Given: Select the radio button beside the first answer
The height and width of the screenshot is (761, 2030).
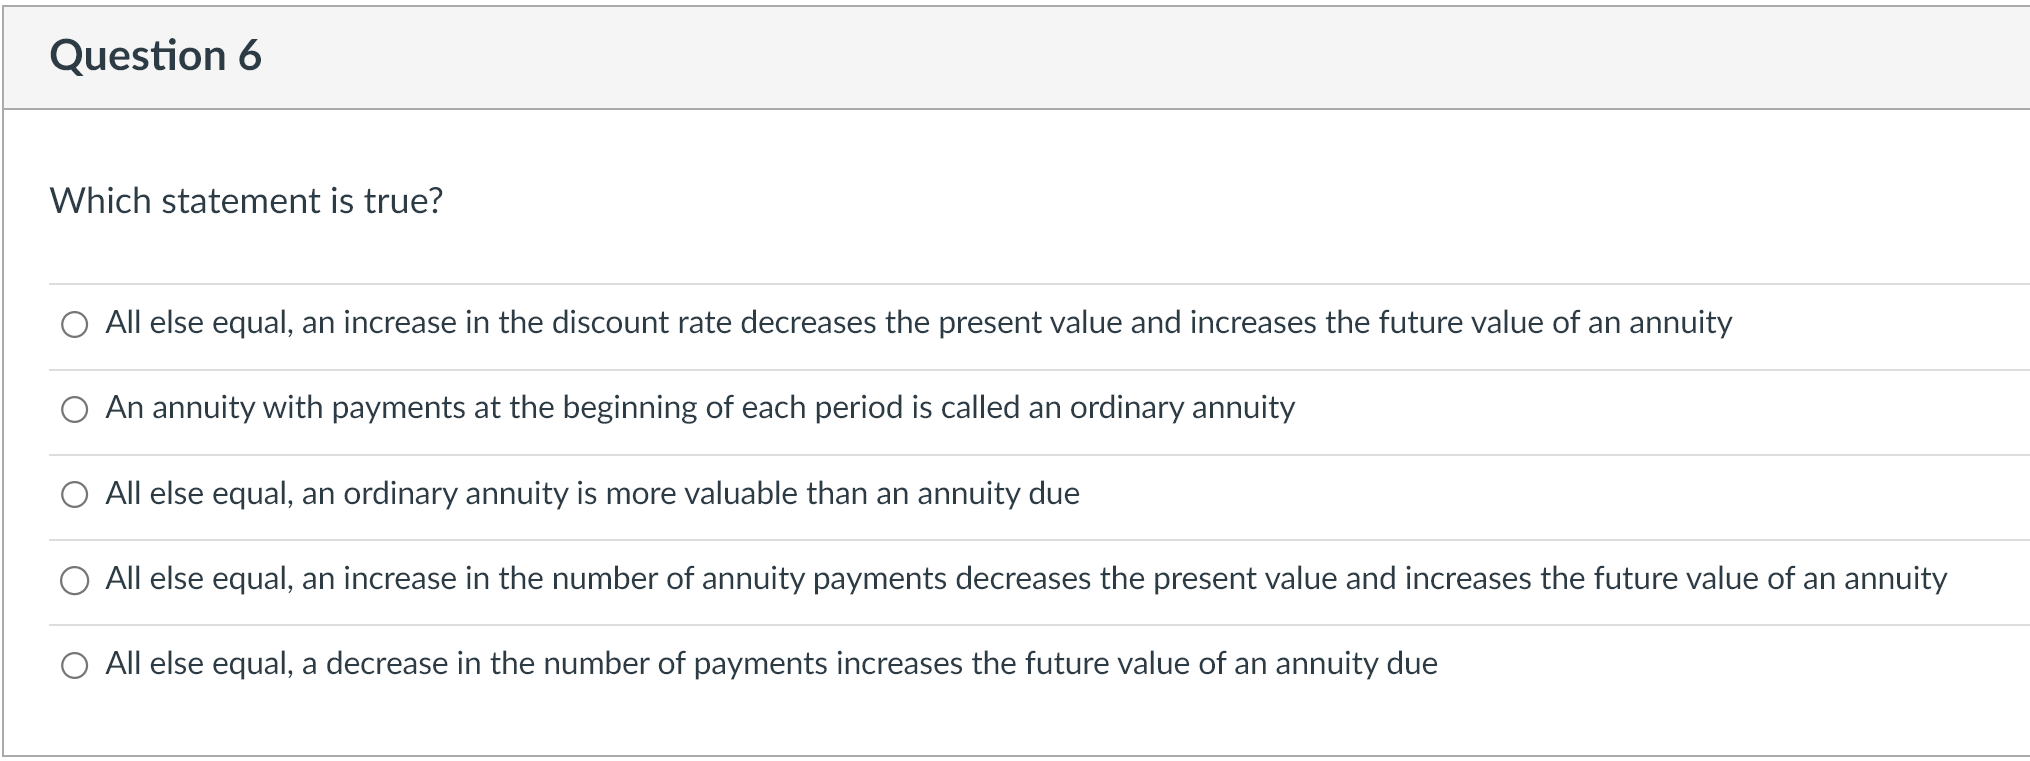Looking at the screenshot, I should (75, 324).
